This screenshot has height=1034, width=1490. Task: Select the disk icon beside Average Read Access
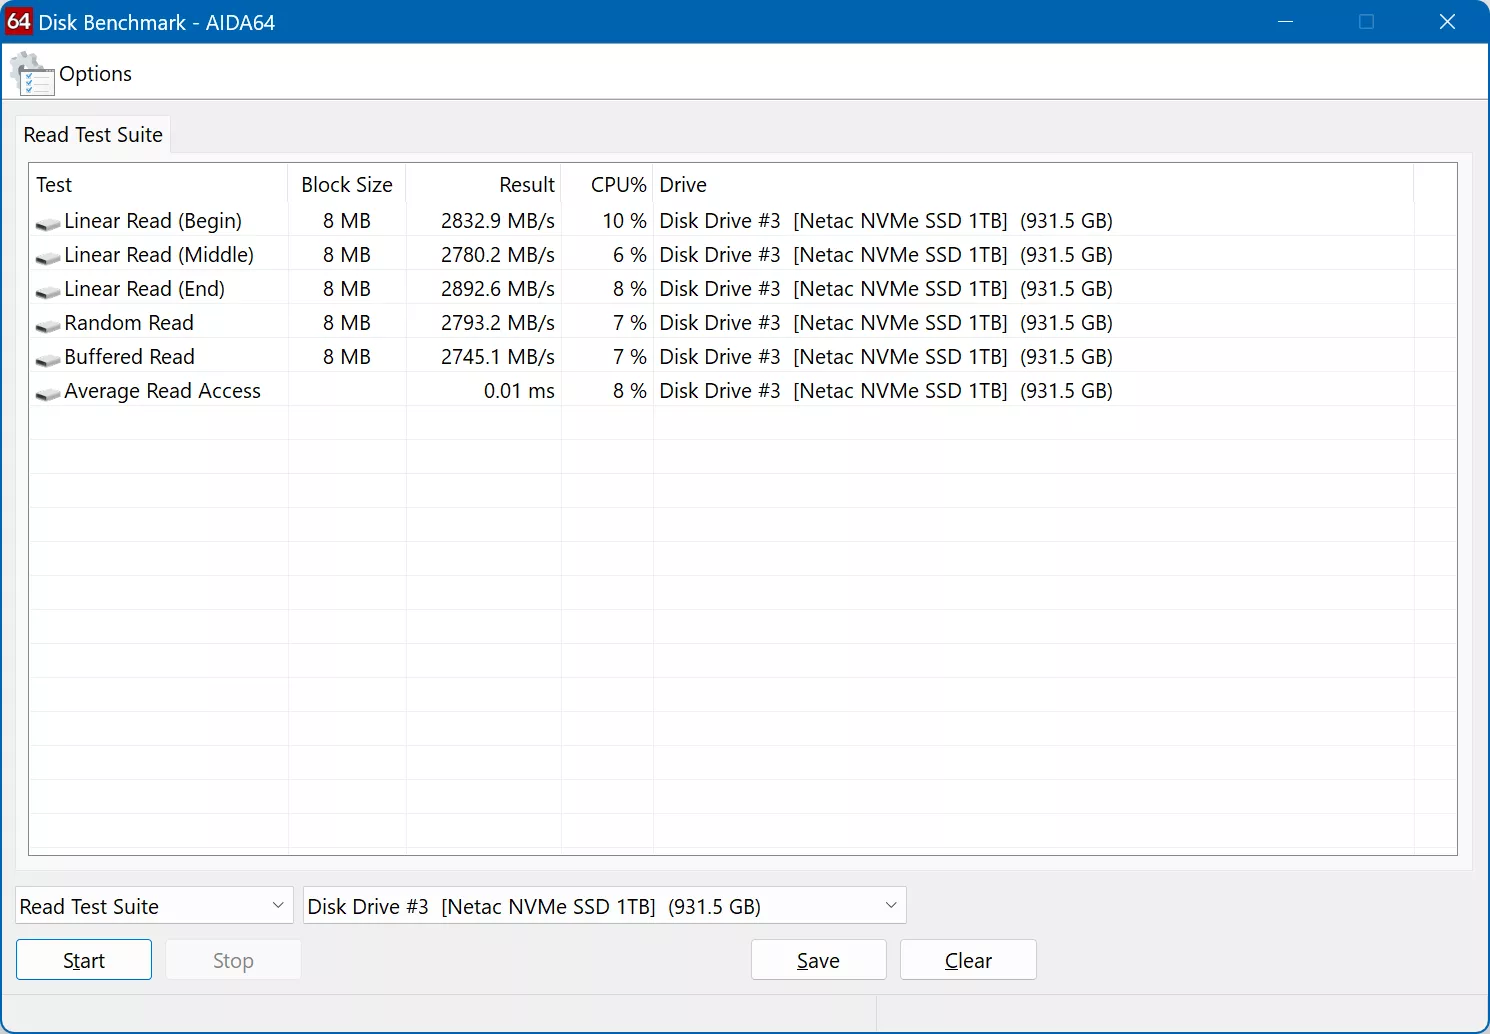(48, 393)
